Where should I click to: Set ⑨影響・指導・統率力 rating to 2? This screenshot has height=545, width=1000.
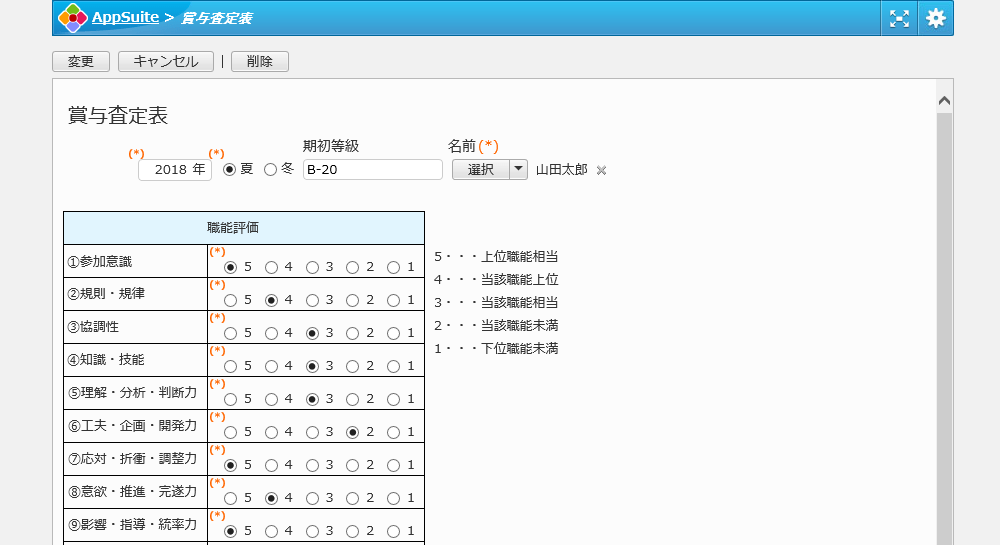point(352,531)
